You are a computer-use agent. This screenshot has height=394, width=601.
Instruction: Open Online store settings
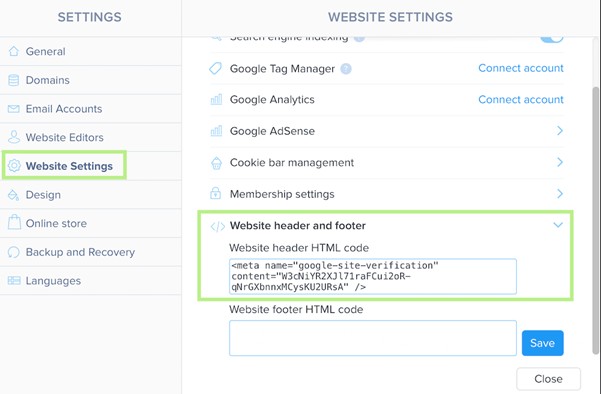(91, 223)
